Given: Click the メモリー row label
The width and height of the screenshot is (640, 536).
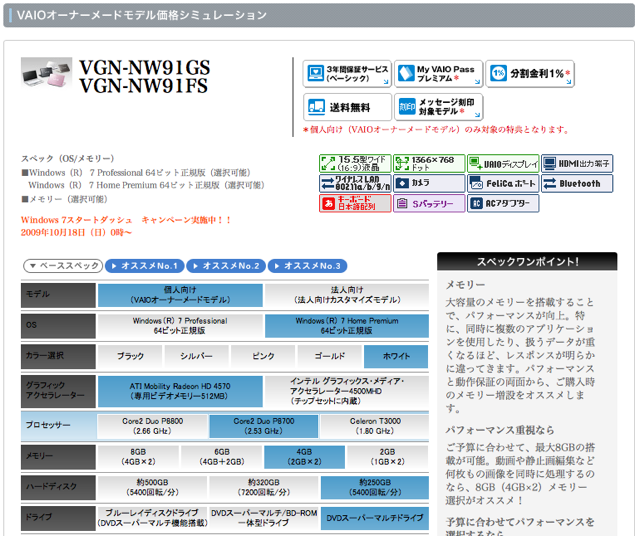Looking at the screenshot, I should (x=58, y=457).
